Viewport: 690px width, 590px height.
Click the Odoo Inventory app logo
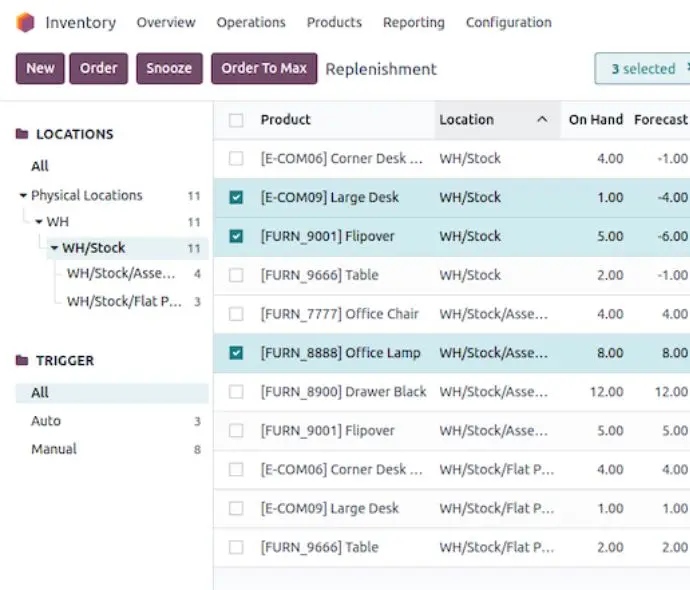[x=25, y=22]
